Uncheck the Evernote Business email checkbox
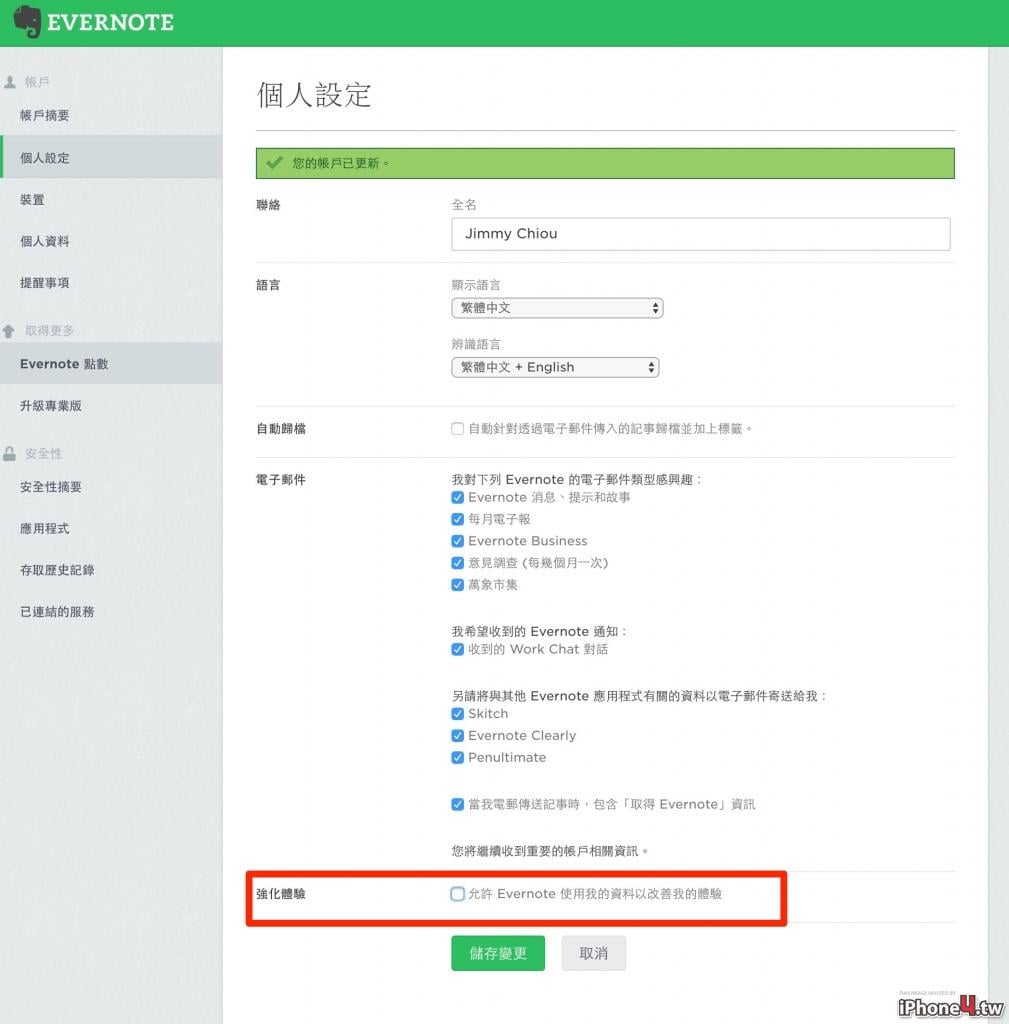The height and width of the screenshot is (1024, 1009). [x=457, y=541]
